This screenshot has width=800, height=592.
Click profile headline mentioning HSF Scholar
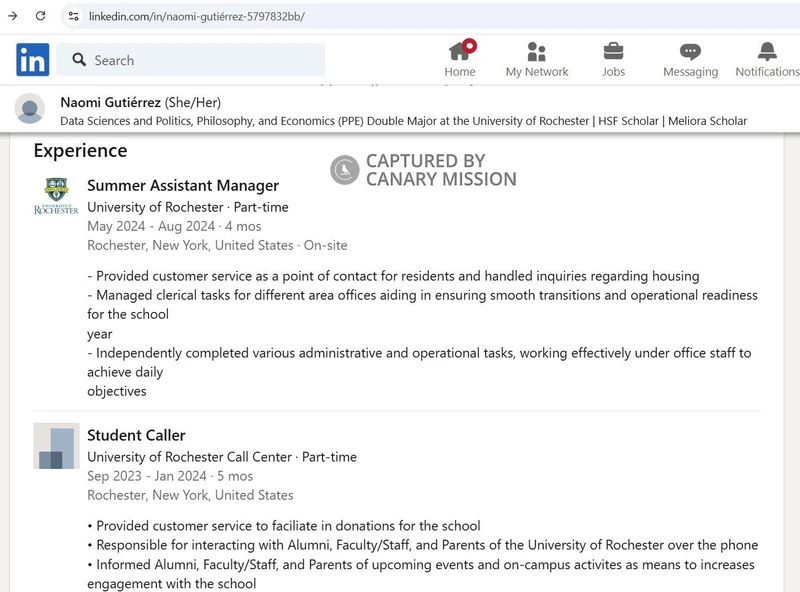point(404,121)
